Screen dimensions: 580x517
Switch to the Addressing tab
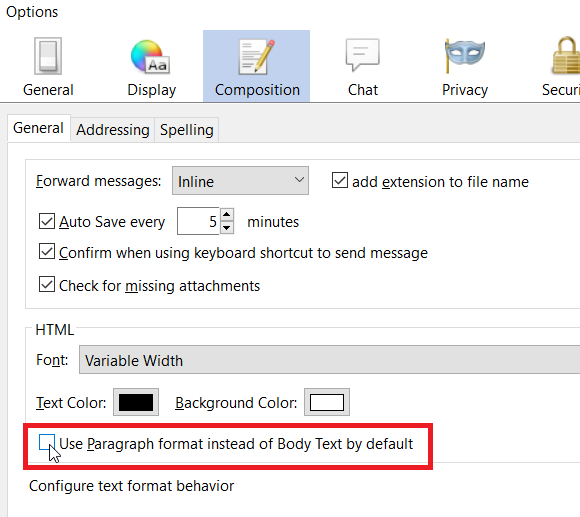(113, 130)
